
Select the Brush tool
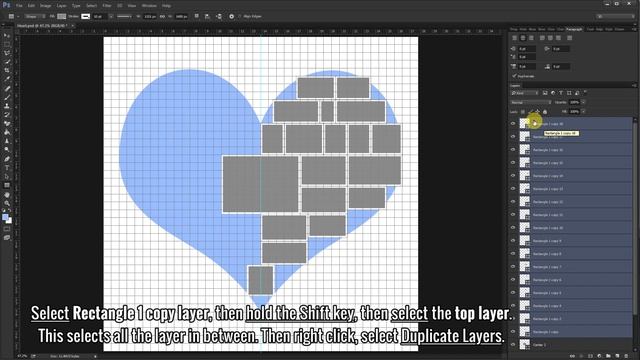[7, 97]
